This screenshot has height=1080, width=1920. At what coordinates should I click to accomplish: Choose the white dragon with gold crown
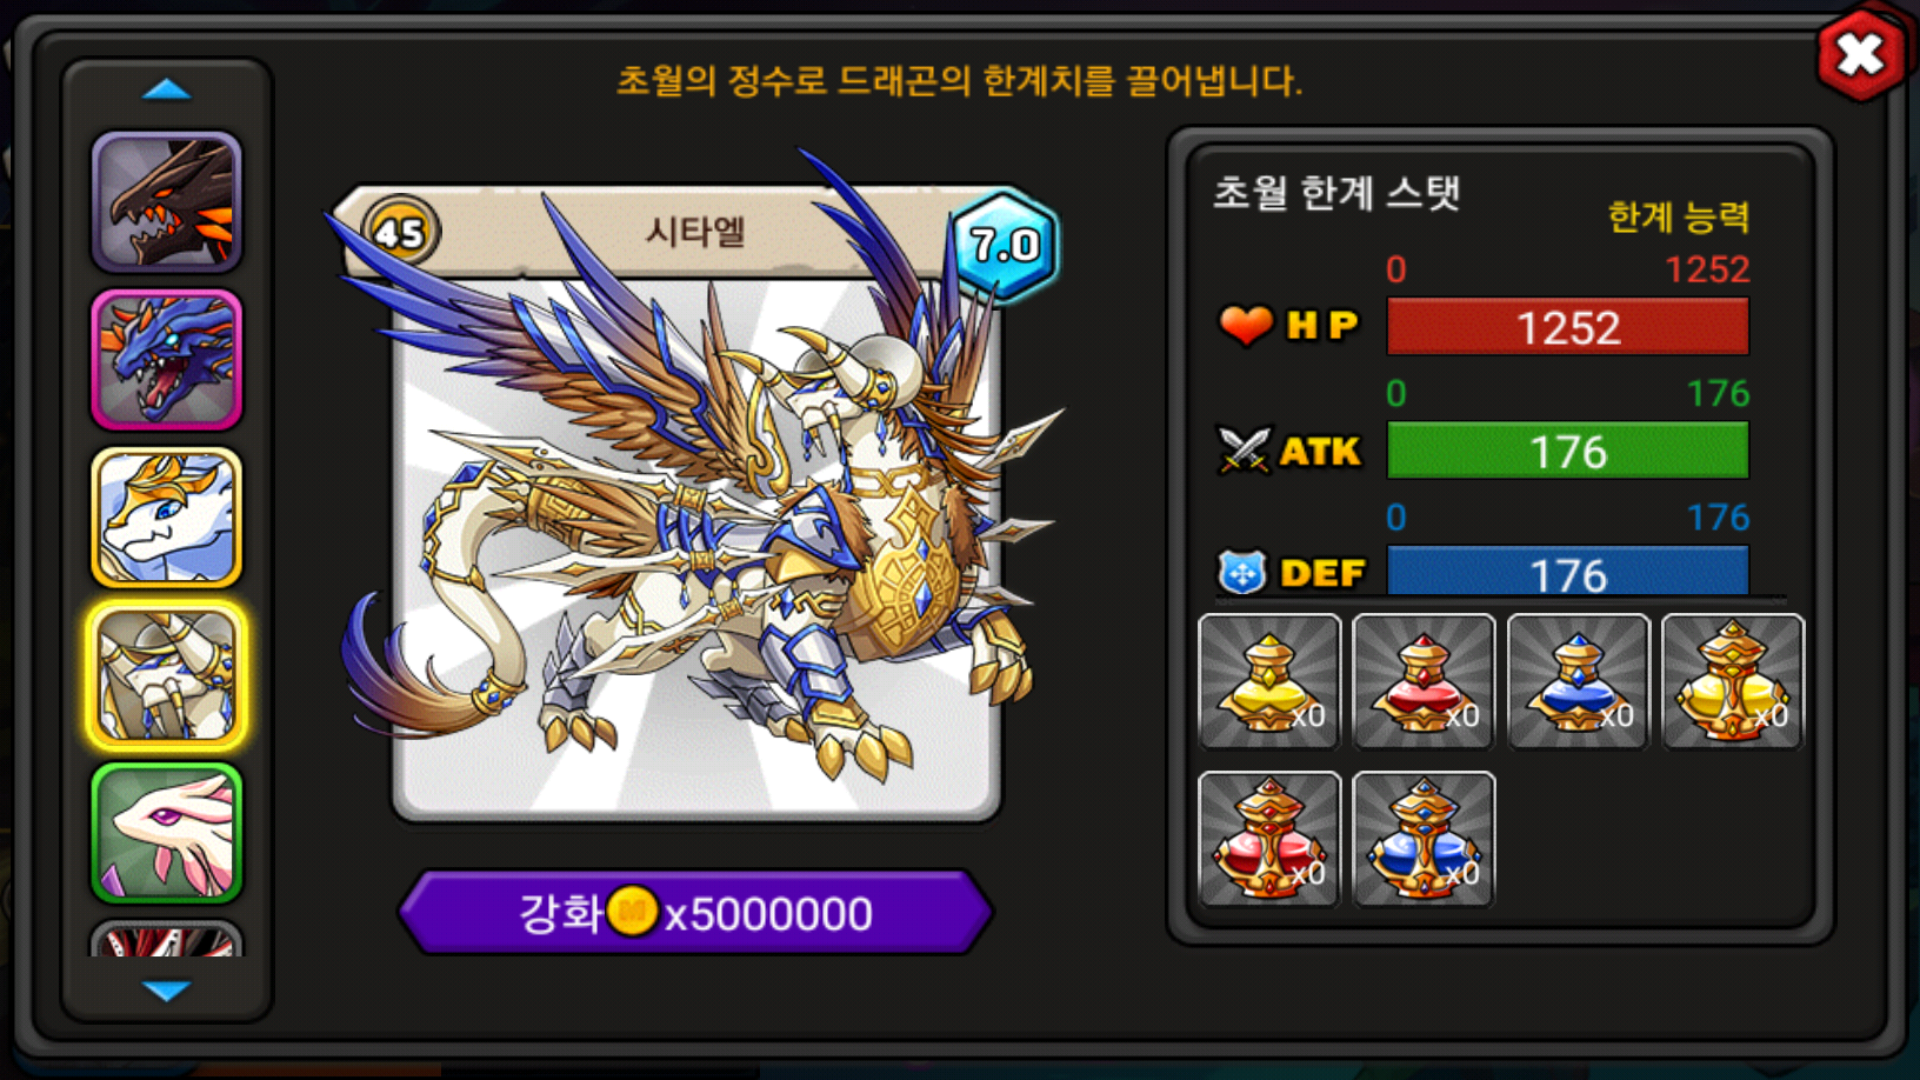[167, 518]
